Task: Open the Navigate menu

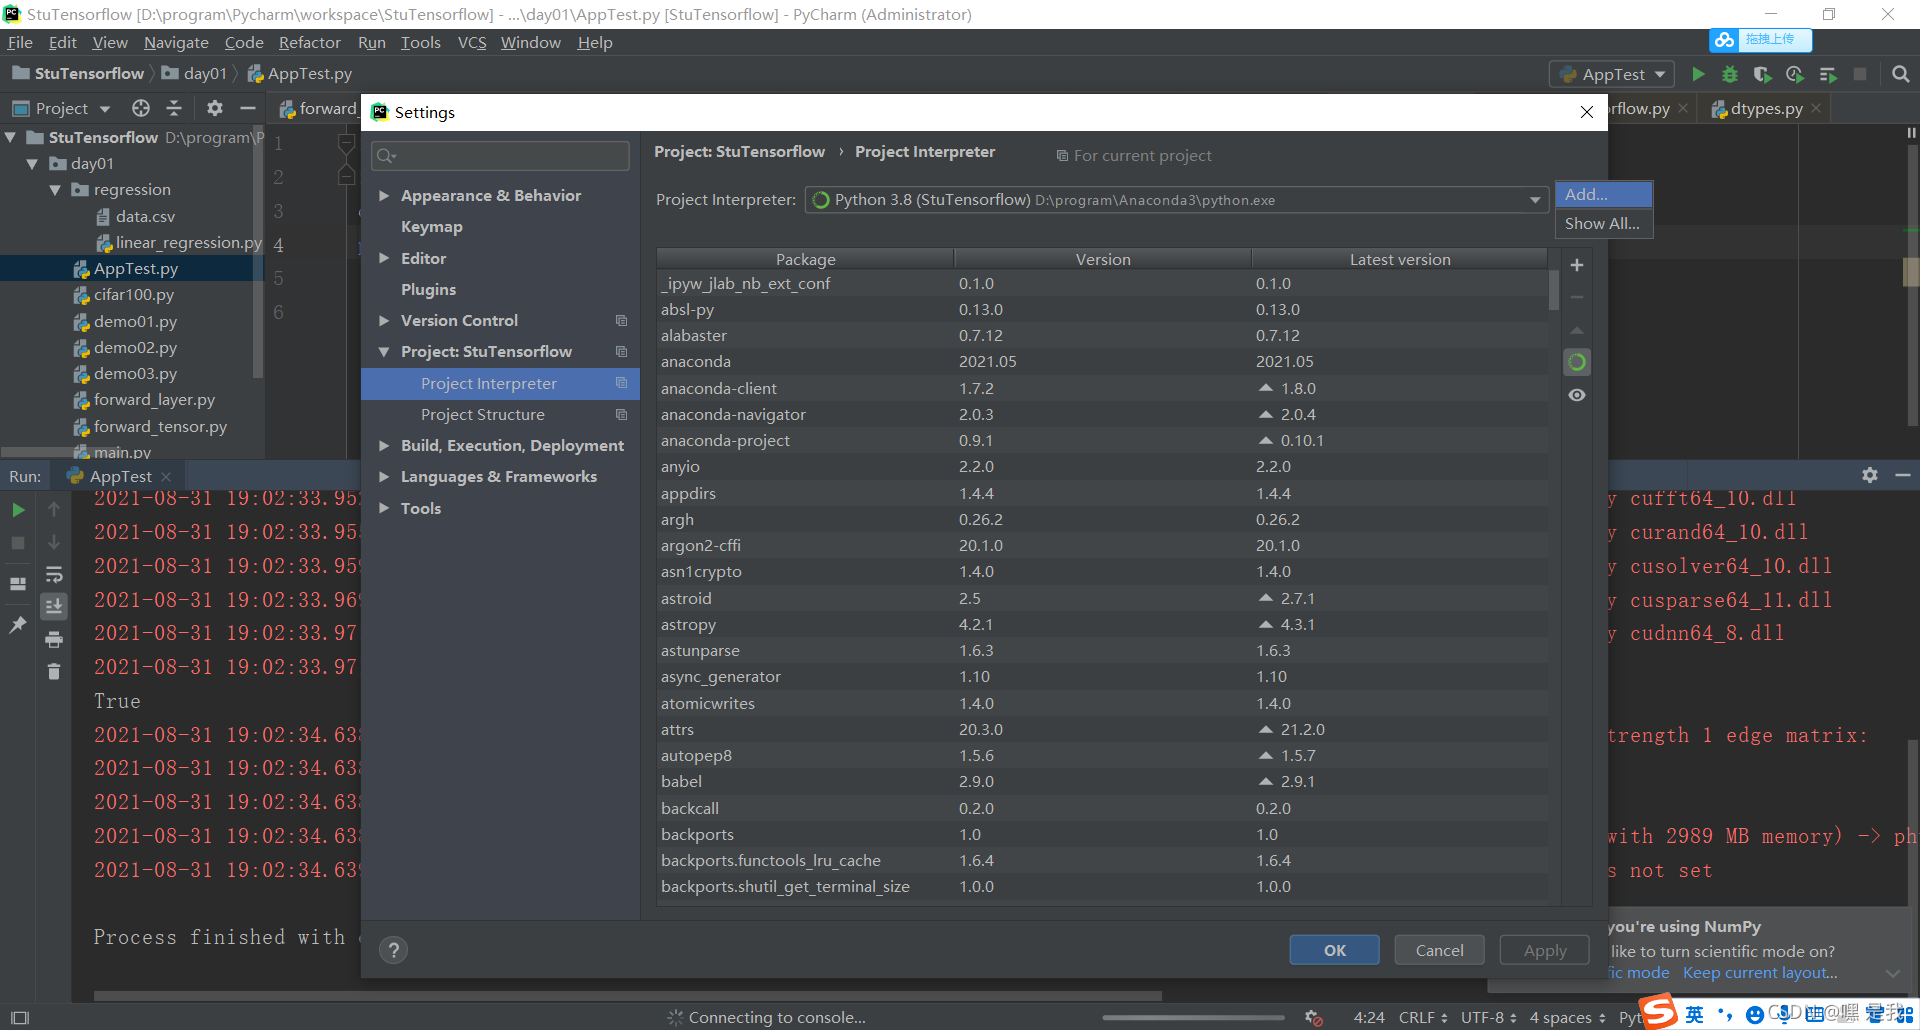Action: coord(176,42)
